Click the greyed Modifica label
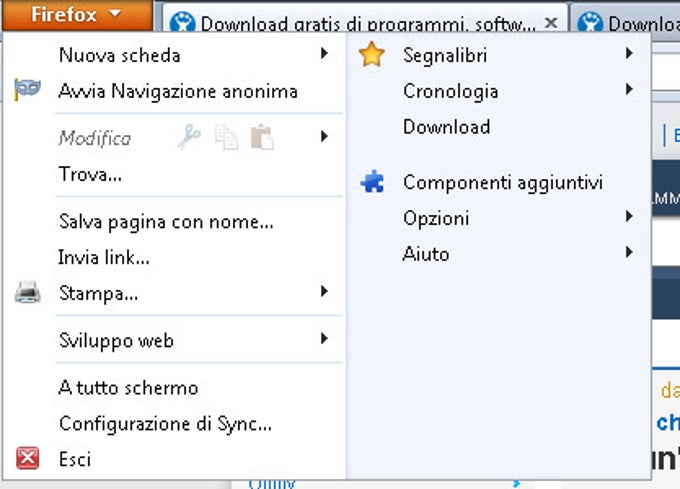 [x=95, y=138]
